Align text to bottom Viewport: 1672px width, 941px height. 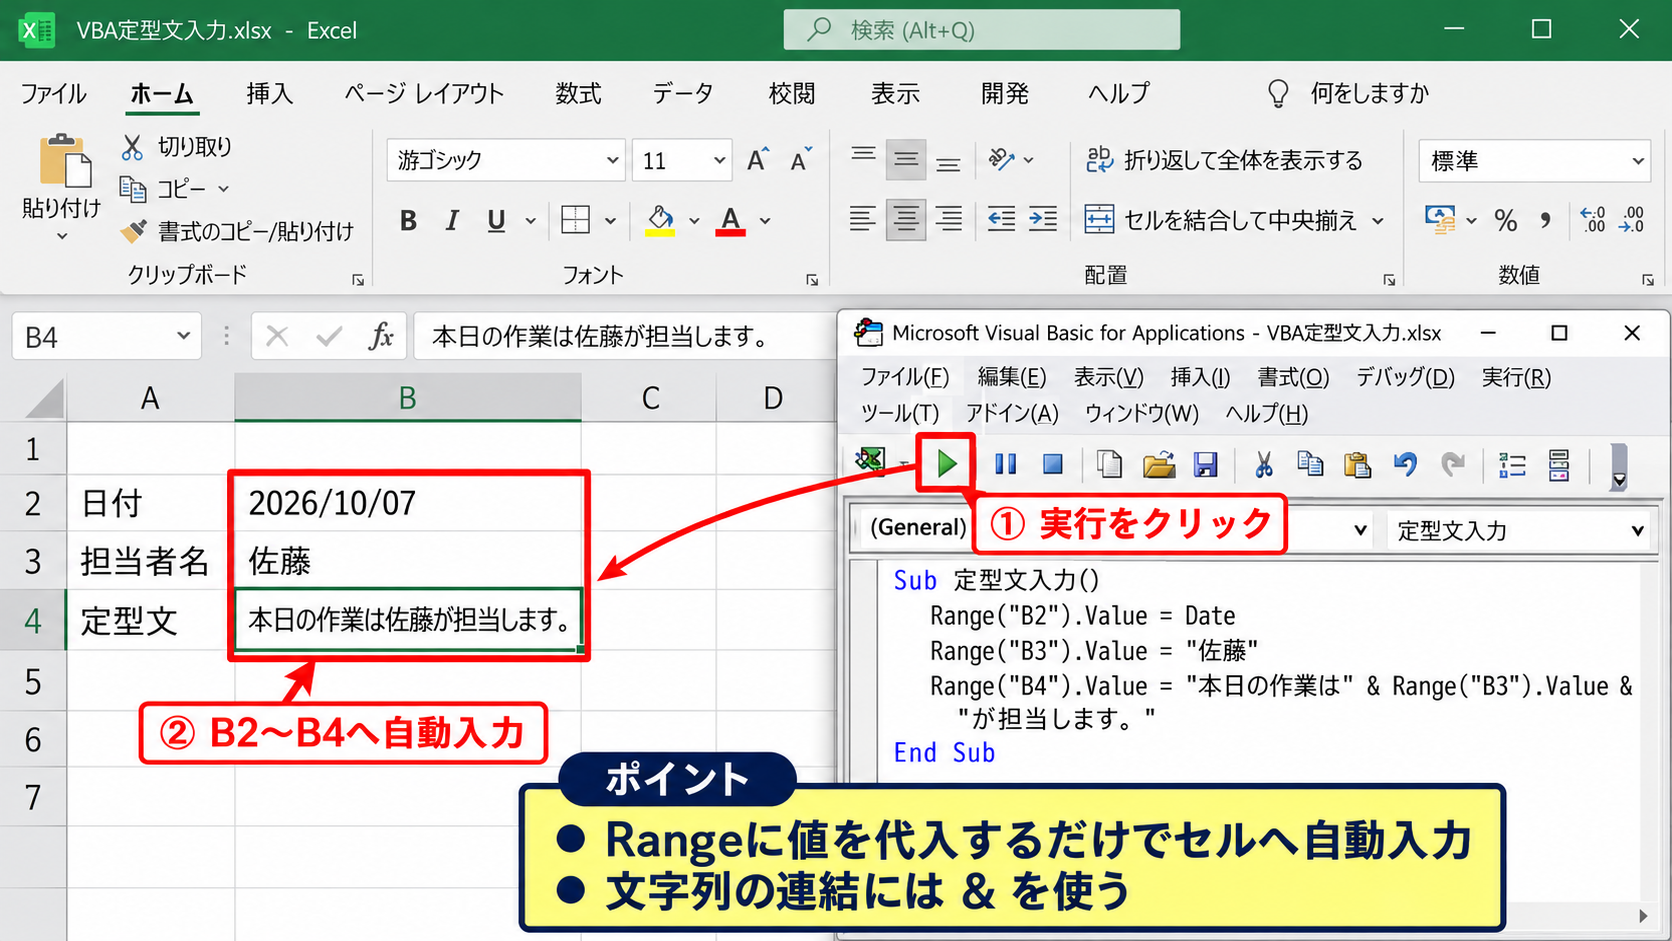click(948, 161)
